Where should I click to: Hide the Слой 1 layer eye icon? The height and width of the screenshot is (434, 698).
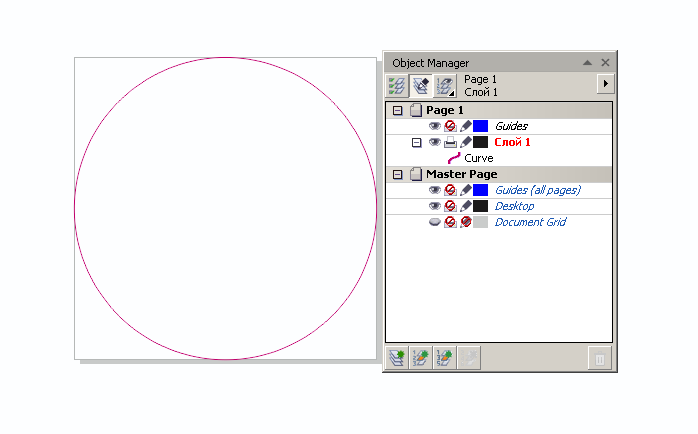(434, 142)
